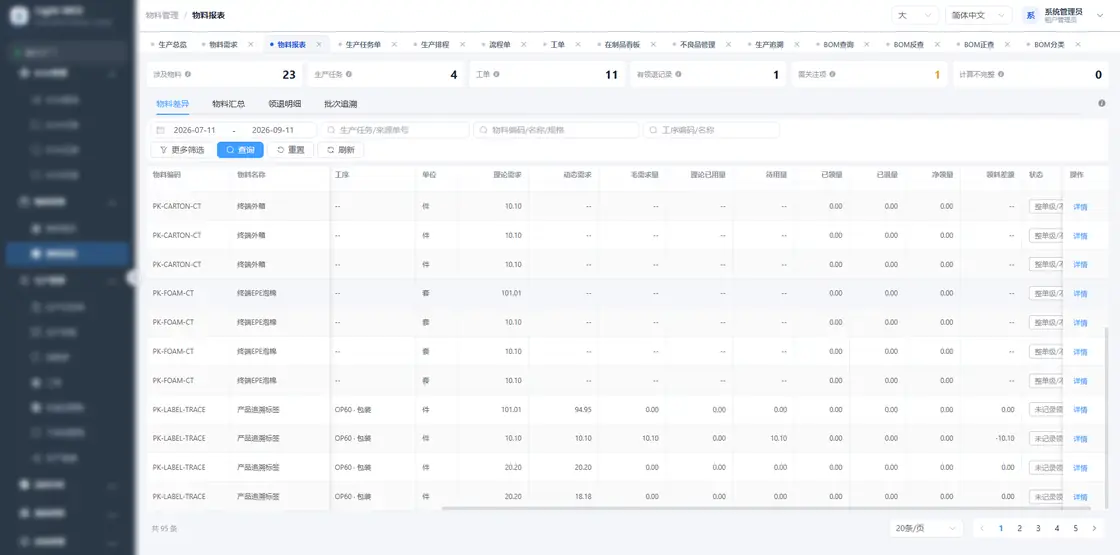This screenshot has width=1120, height=555.
Task: Open 详情 for PK-LABEL-TRACE 18.18 row
Action: tap(1080, 497)
